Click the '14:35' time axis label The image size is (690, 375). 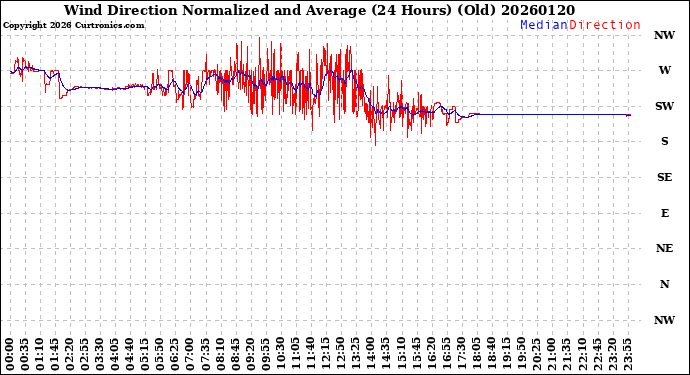(x=385, y=354)
